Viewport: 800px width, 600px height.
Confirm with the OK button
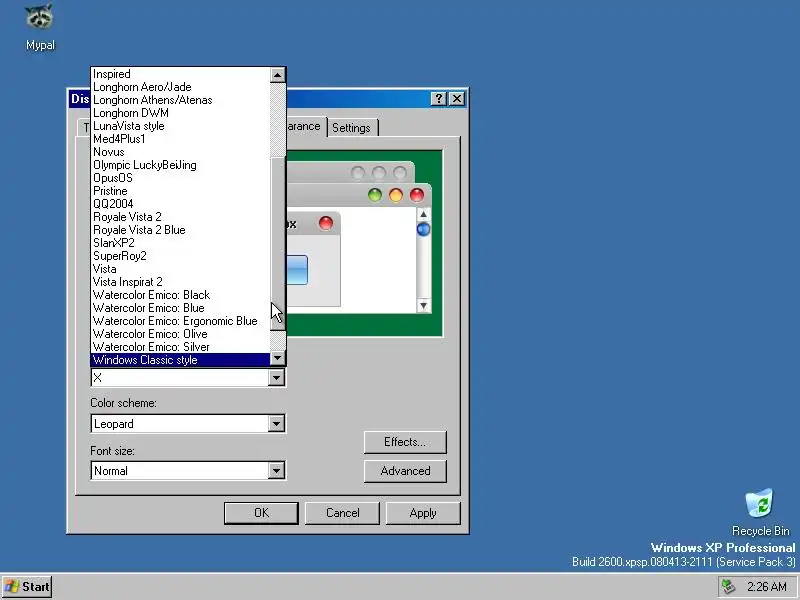[x=261, y=513]
